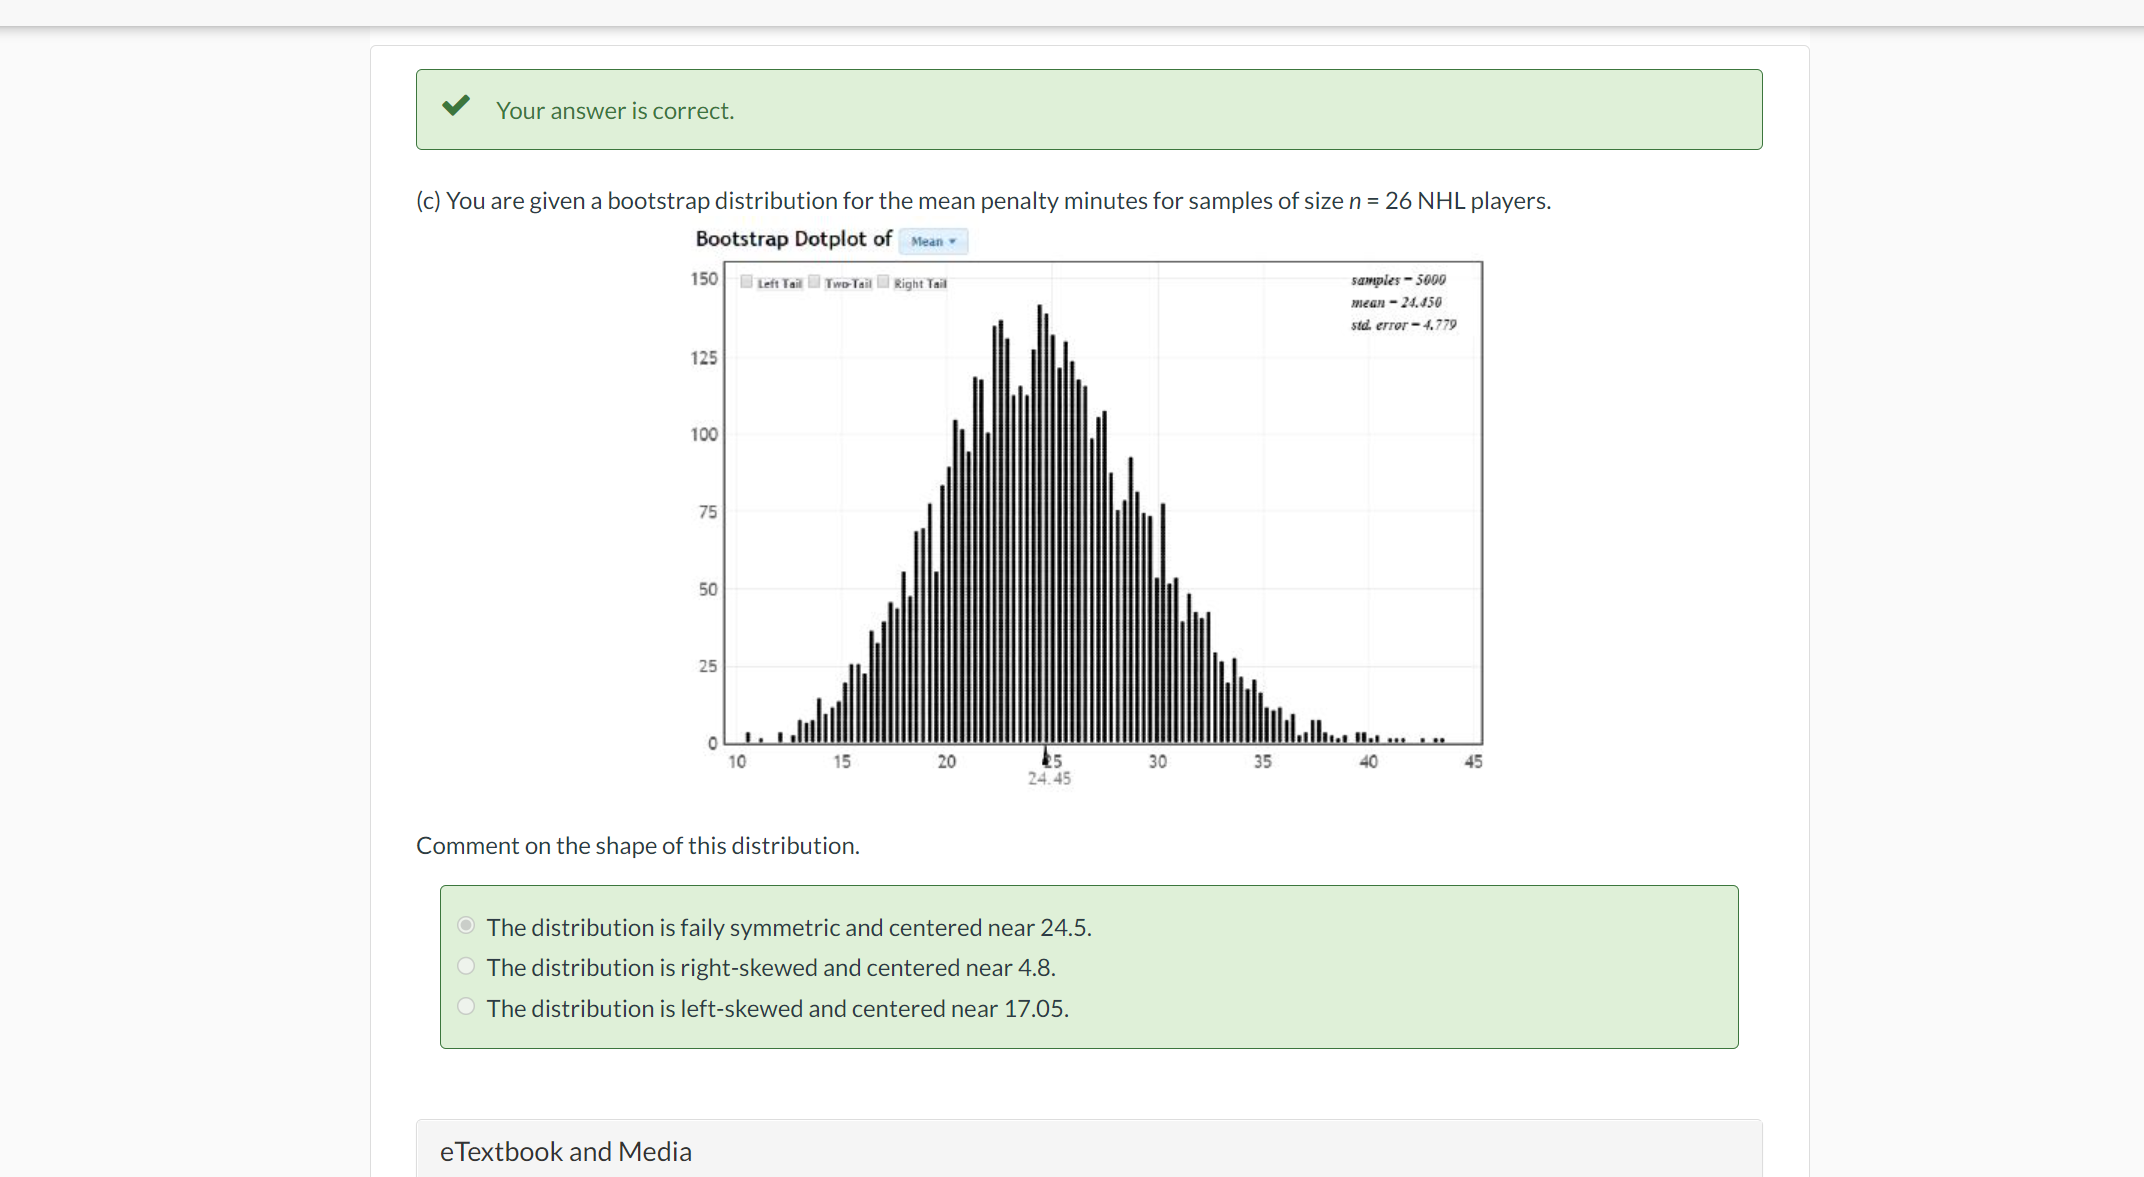Click the tallest bar peak in the dotplot

1040,310
